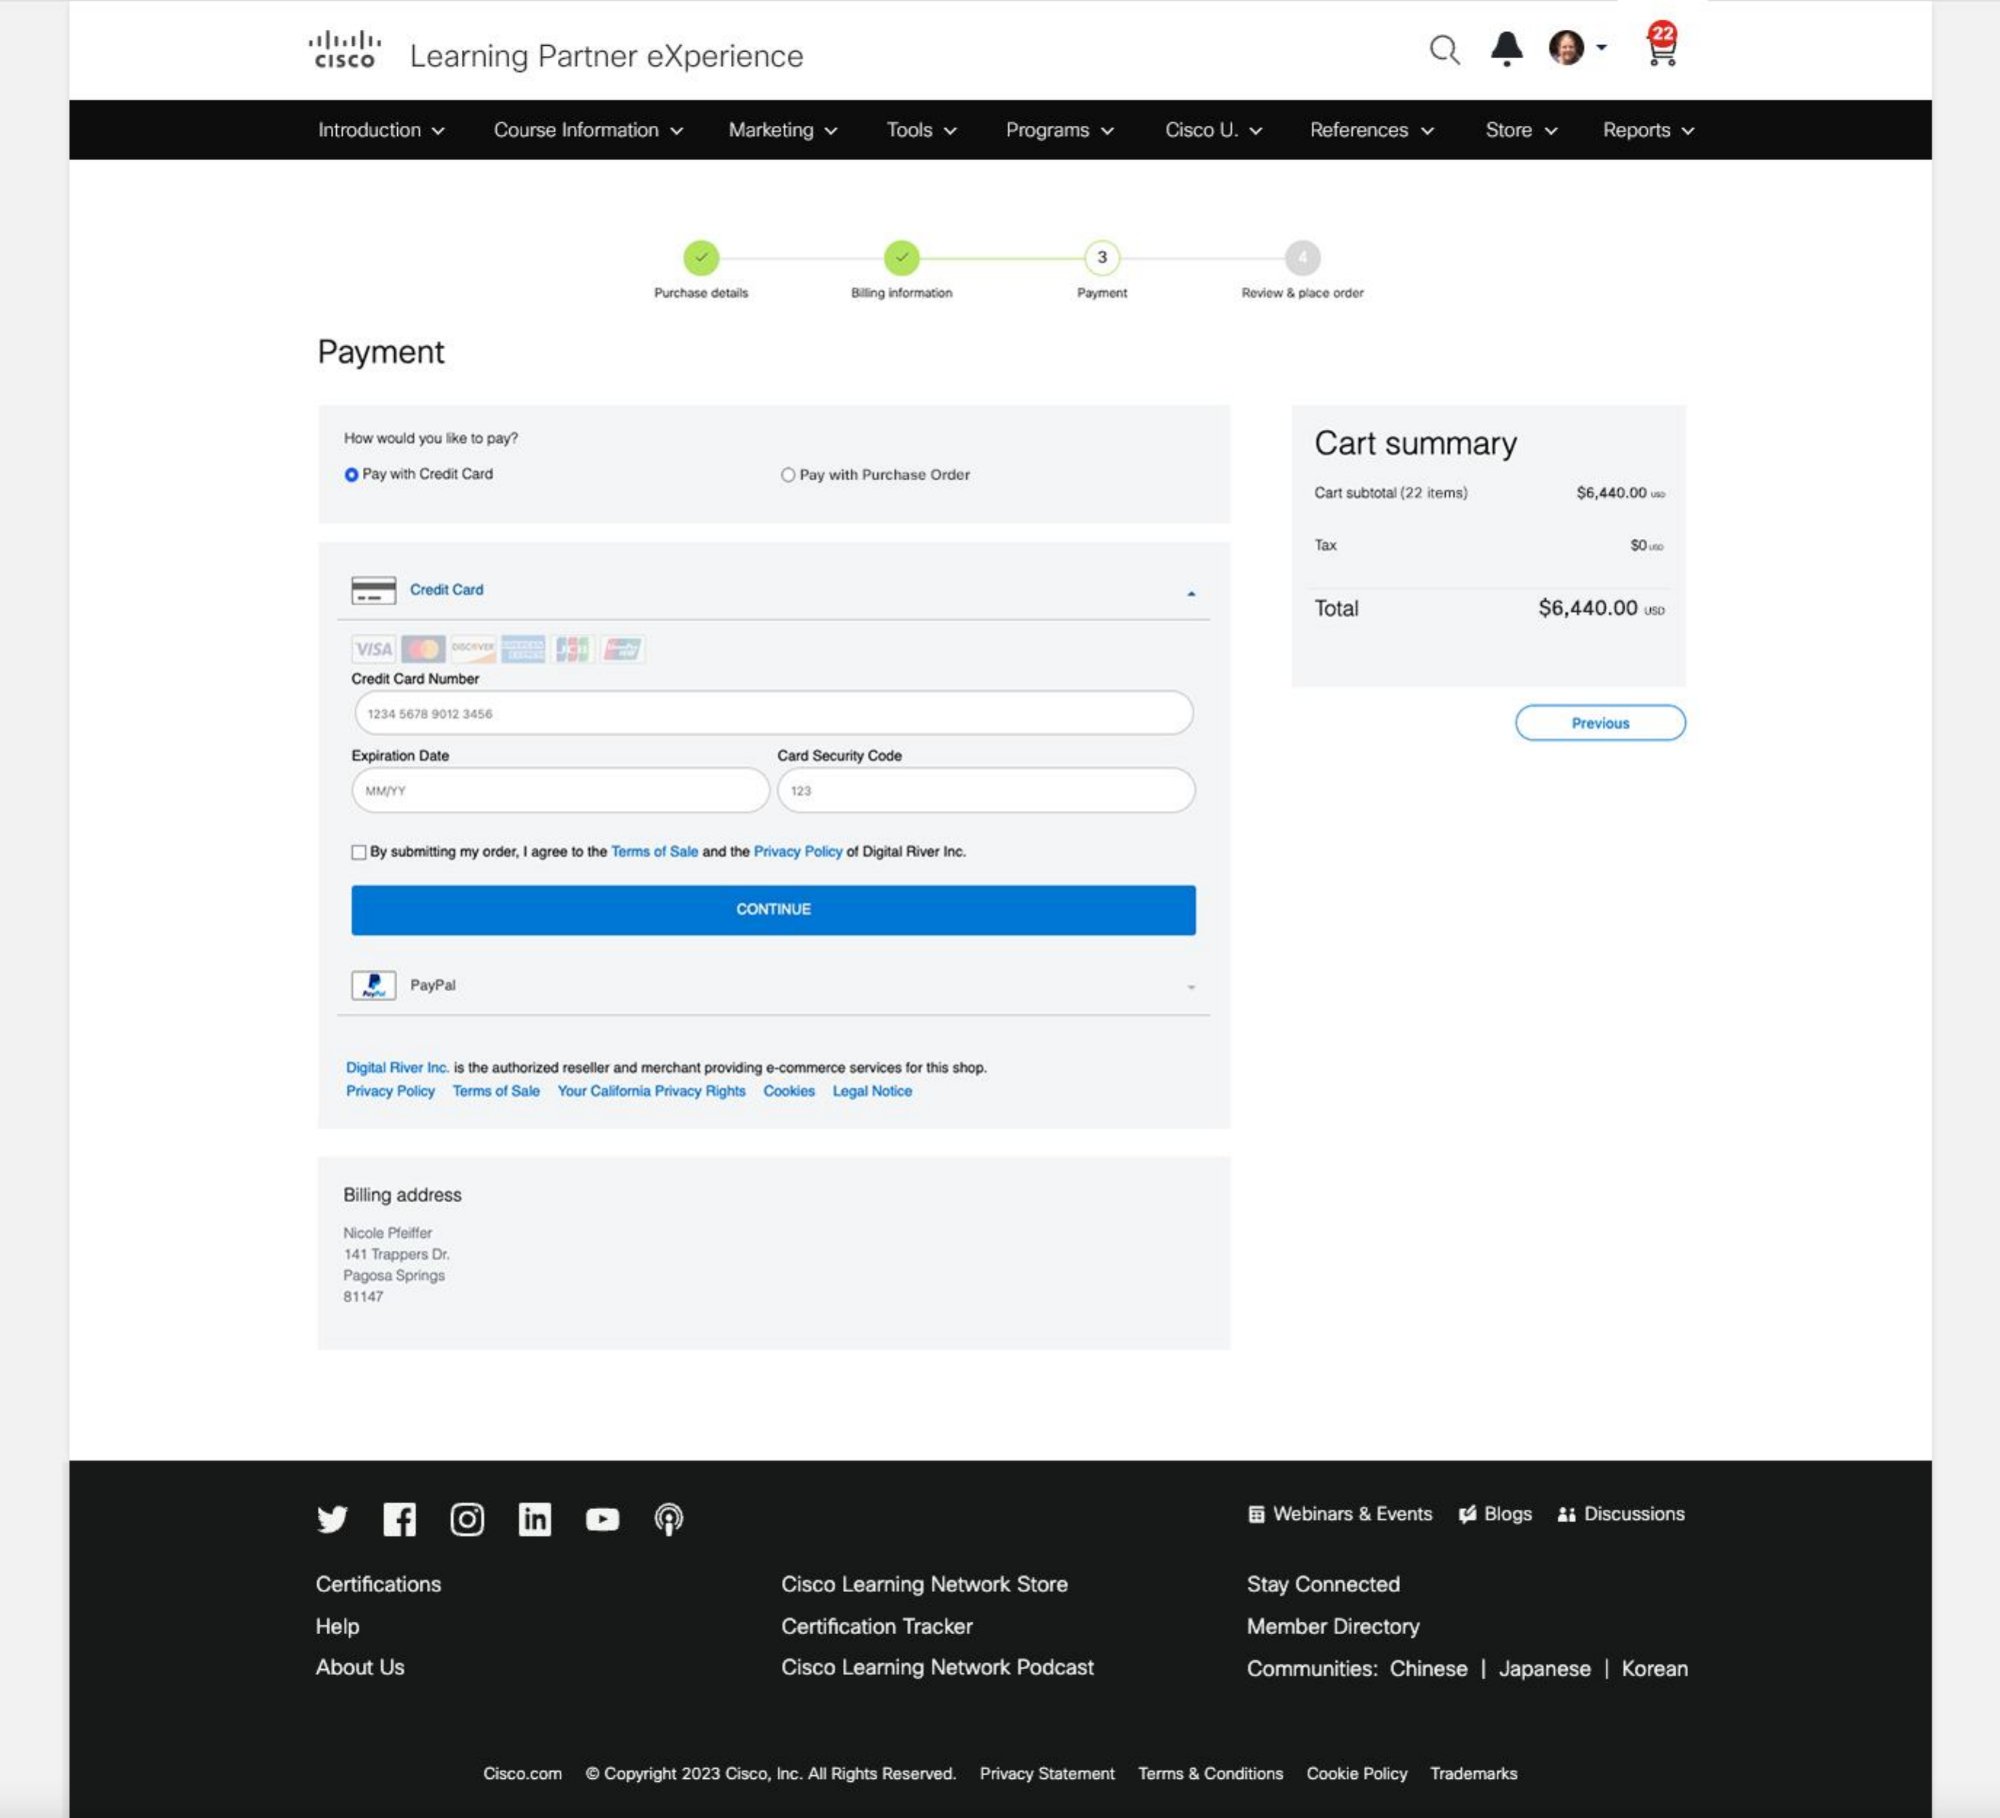Click the Purchase details progress step
The height and width of the screenshot is (1818, 2000).
pyautogui.click(x=701, y=258)
